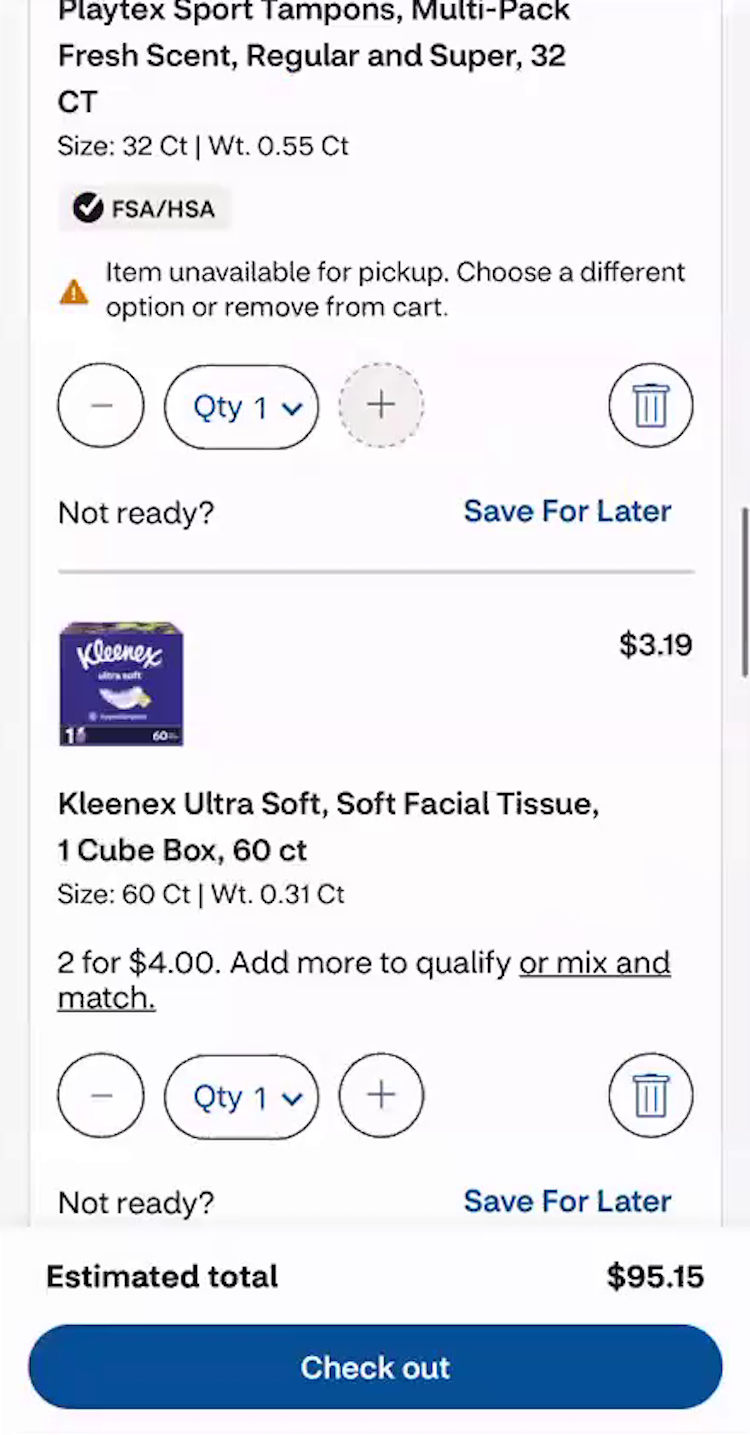Viewport: 750px width, 1435px height.
Task: Expand the quantity chevron next to Qty 1 on Kleenex
Action: [291, 1097]
